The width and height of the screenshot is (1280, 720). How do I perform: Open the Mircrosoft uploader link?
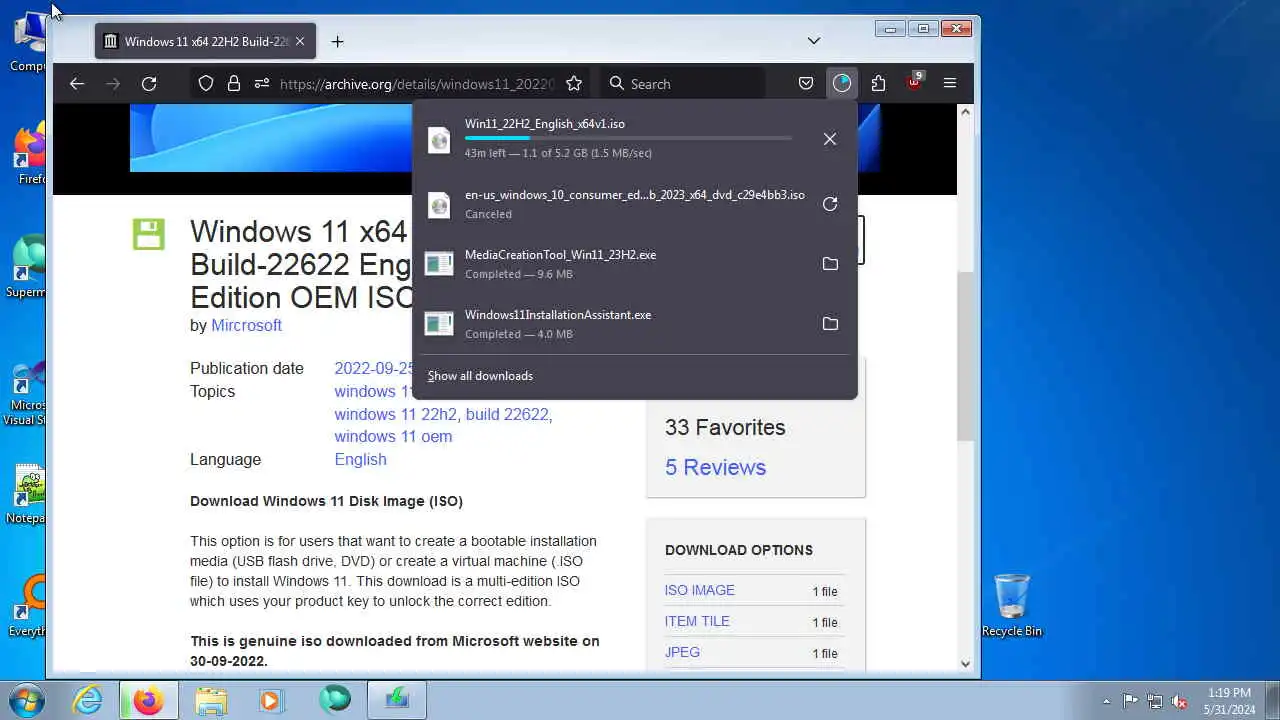(246, 325)
